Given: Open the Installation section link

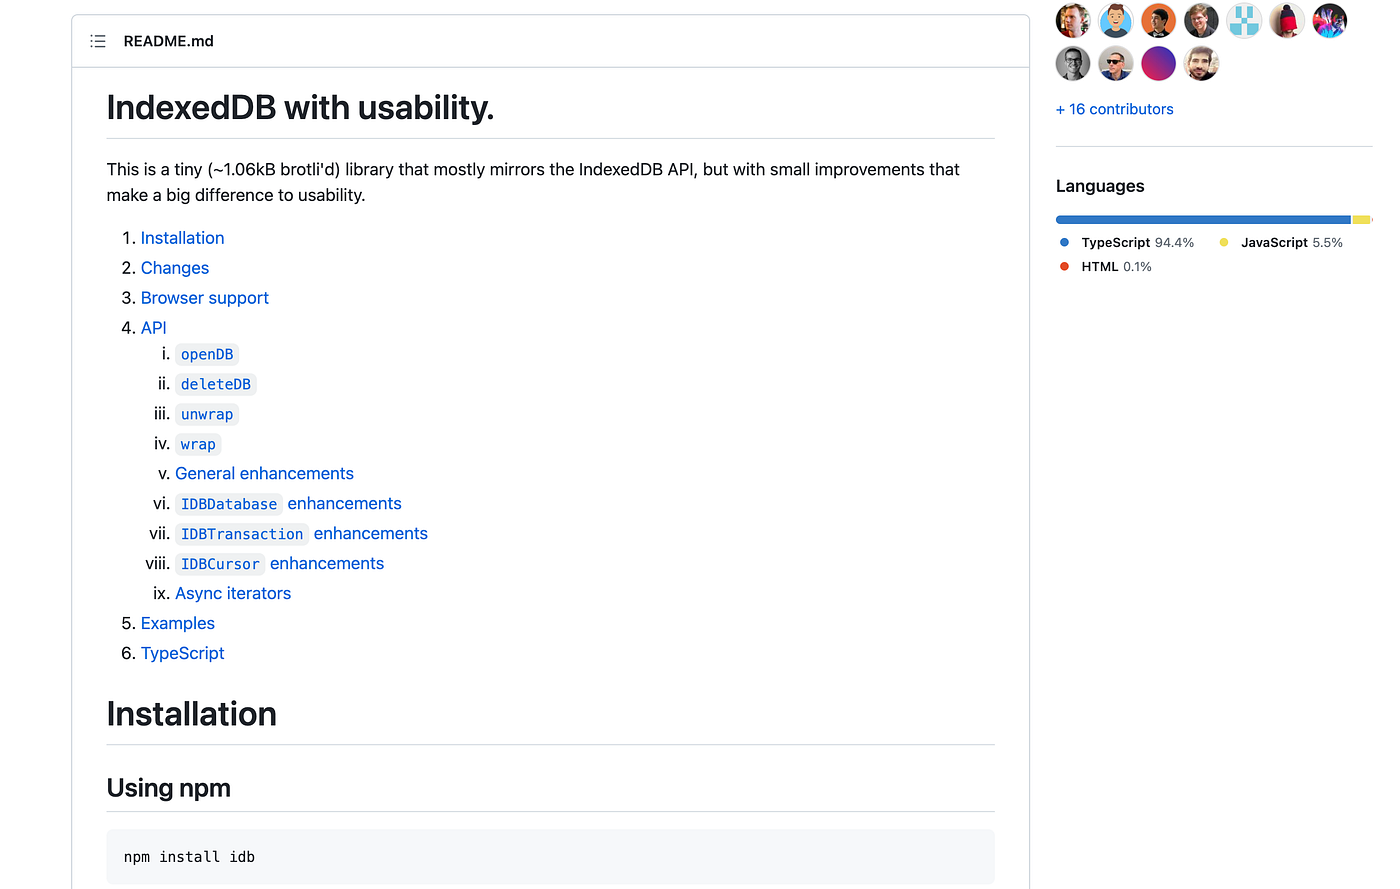Looking at the screenshot, I should tap(182, 237).
